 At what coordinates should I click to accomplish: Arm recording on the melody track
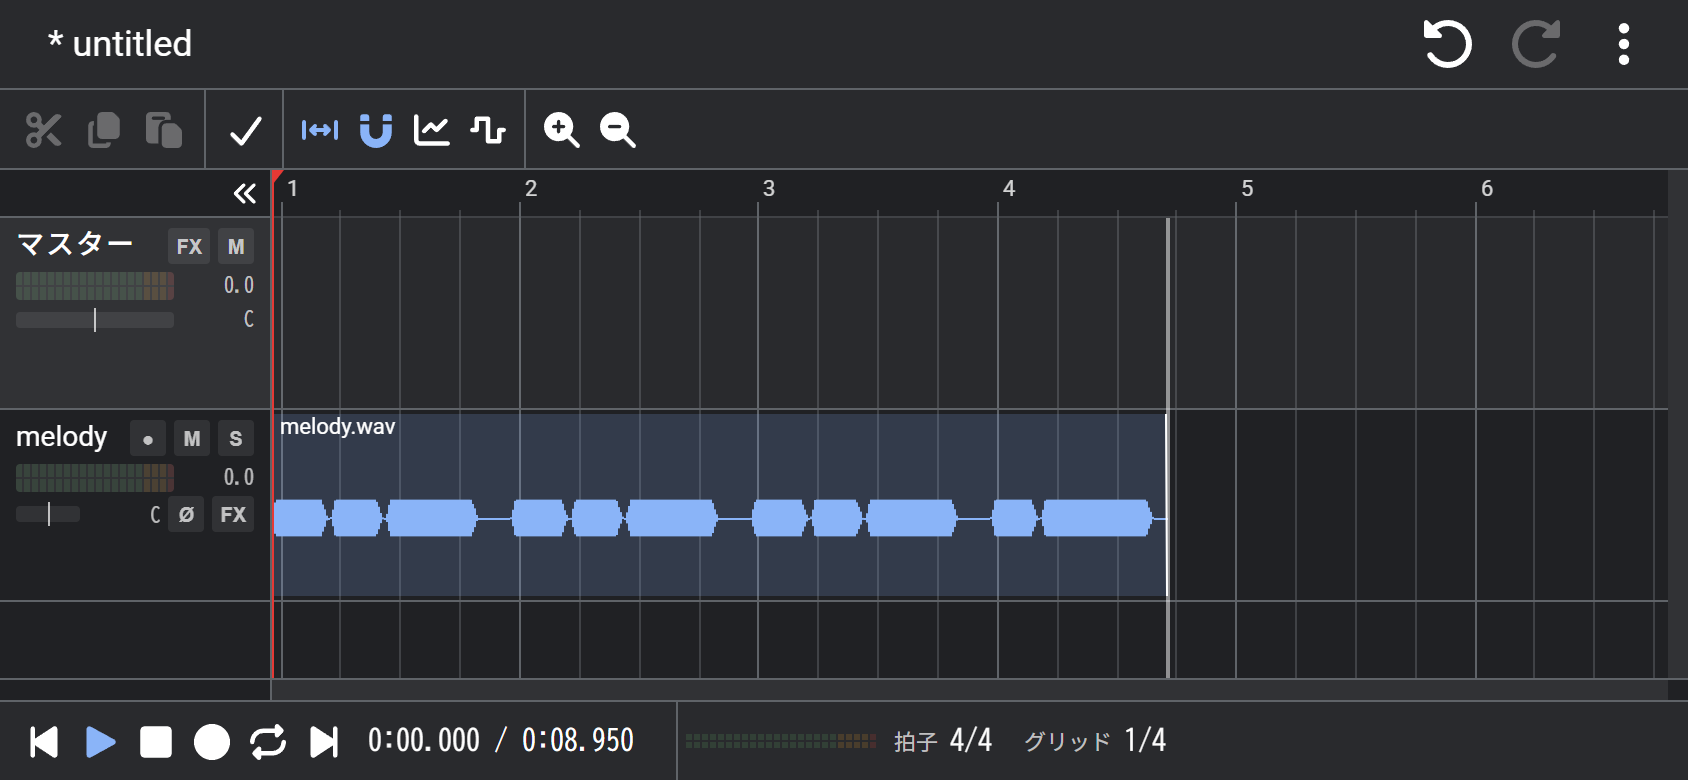(x=148, y=438)
